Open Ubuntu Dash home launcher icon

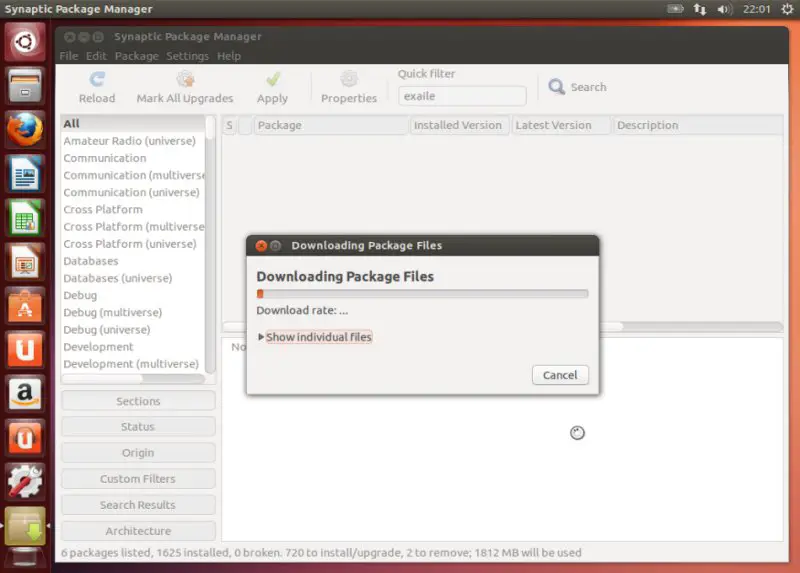pos(24,42)
